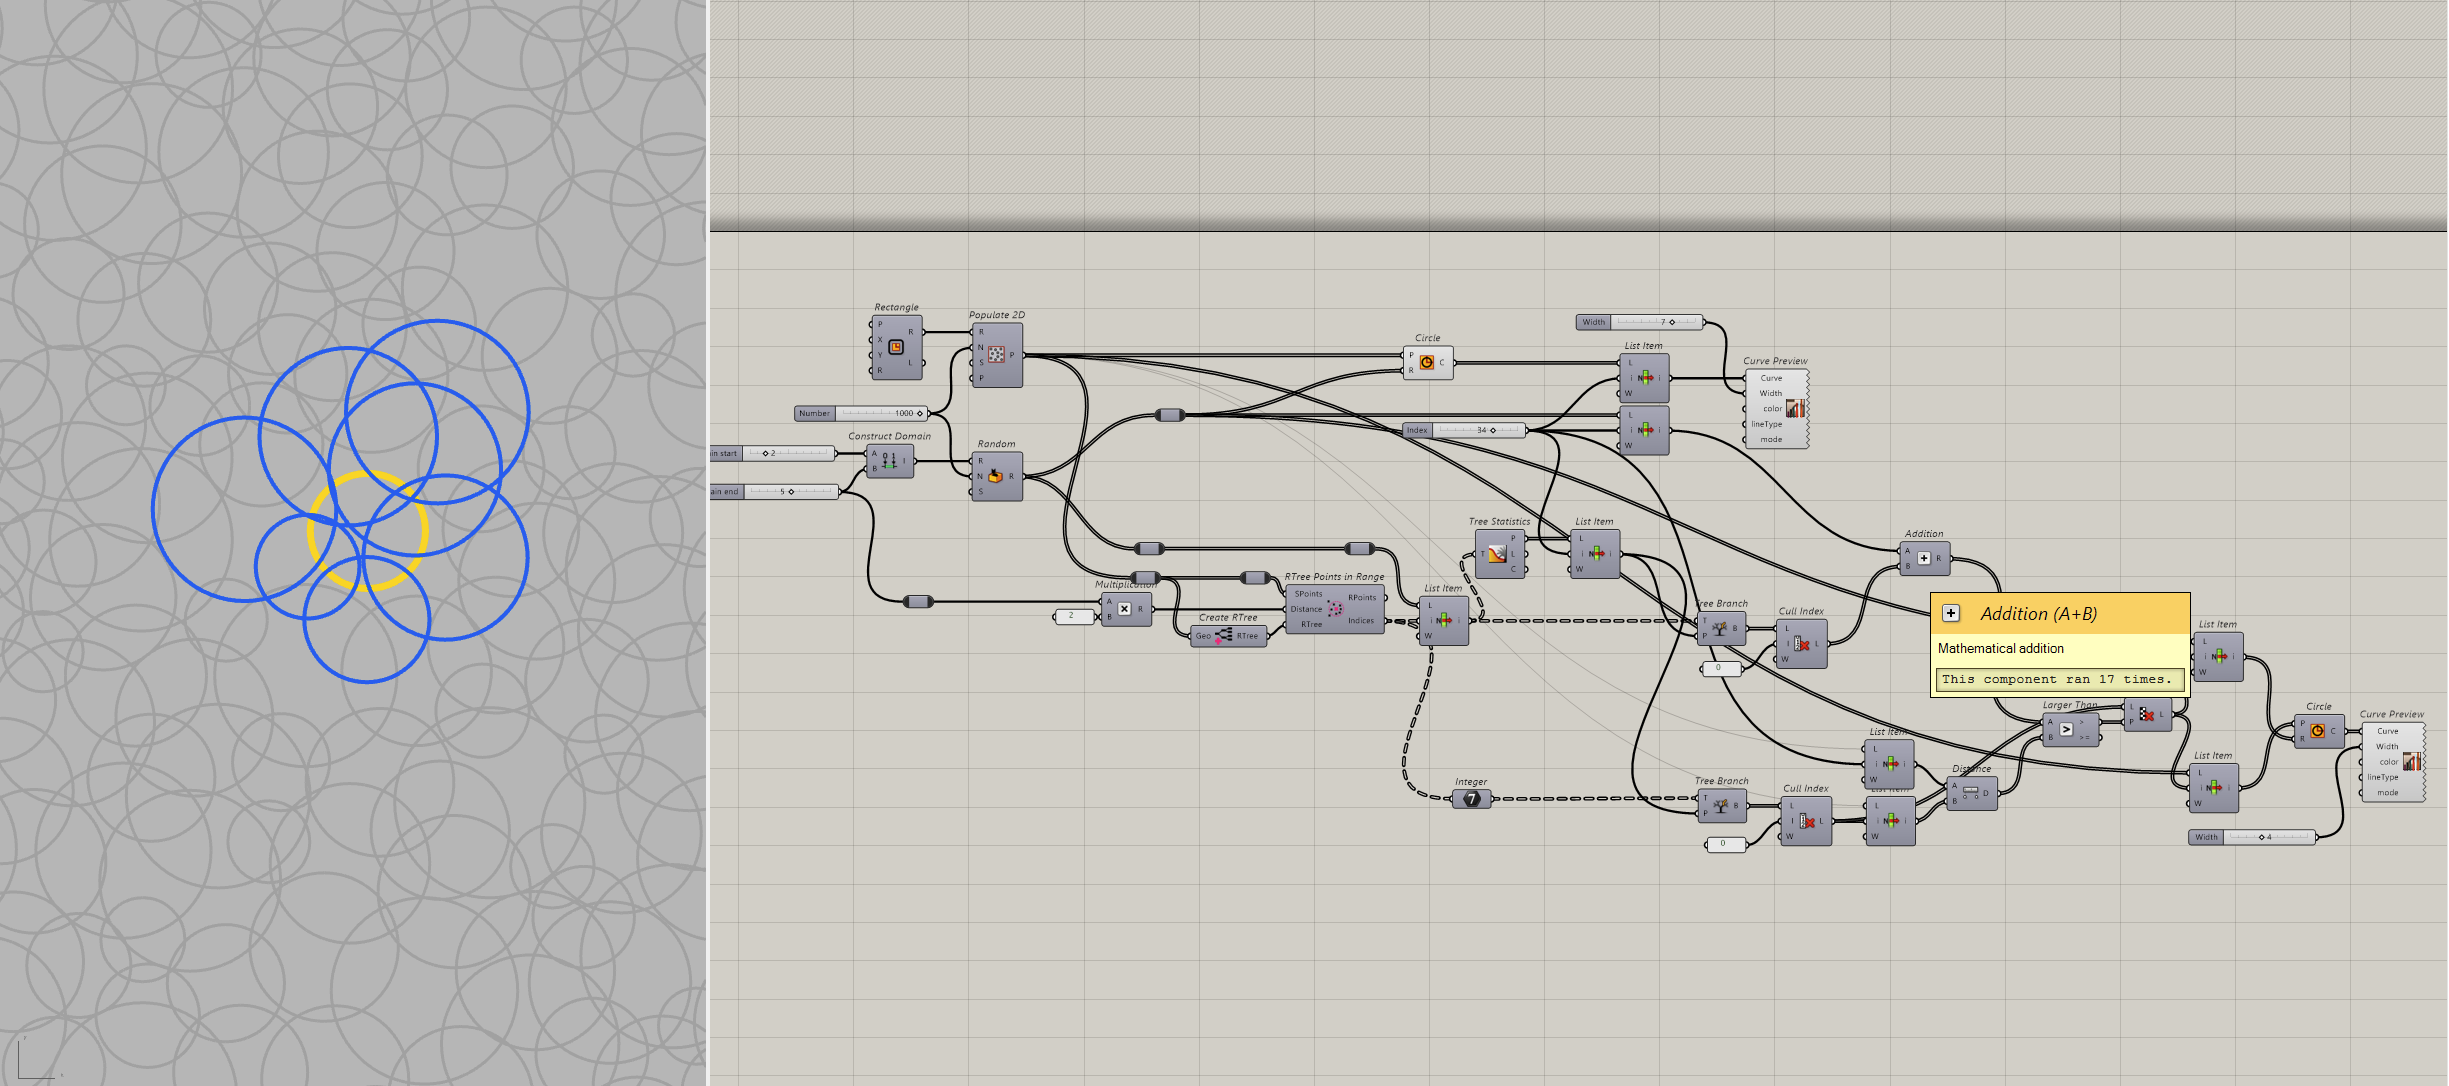Click the 'in end' slider valued 5
This screenshot has height=1086, width=2449.
pos(773,491)
